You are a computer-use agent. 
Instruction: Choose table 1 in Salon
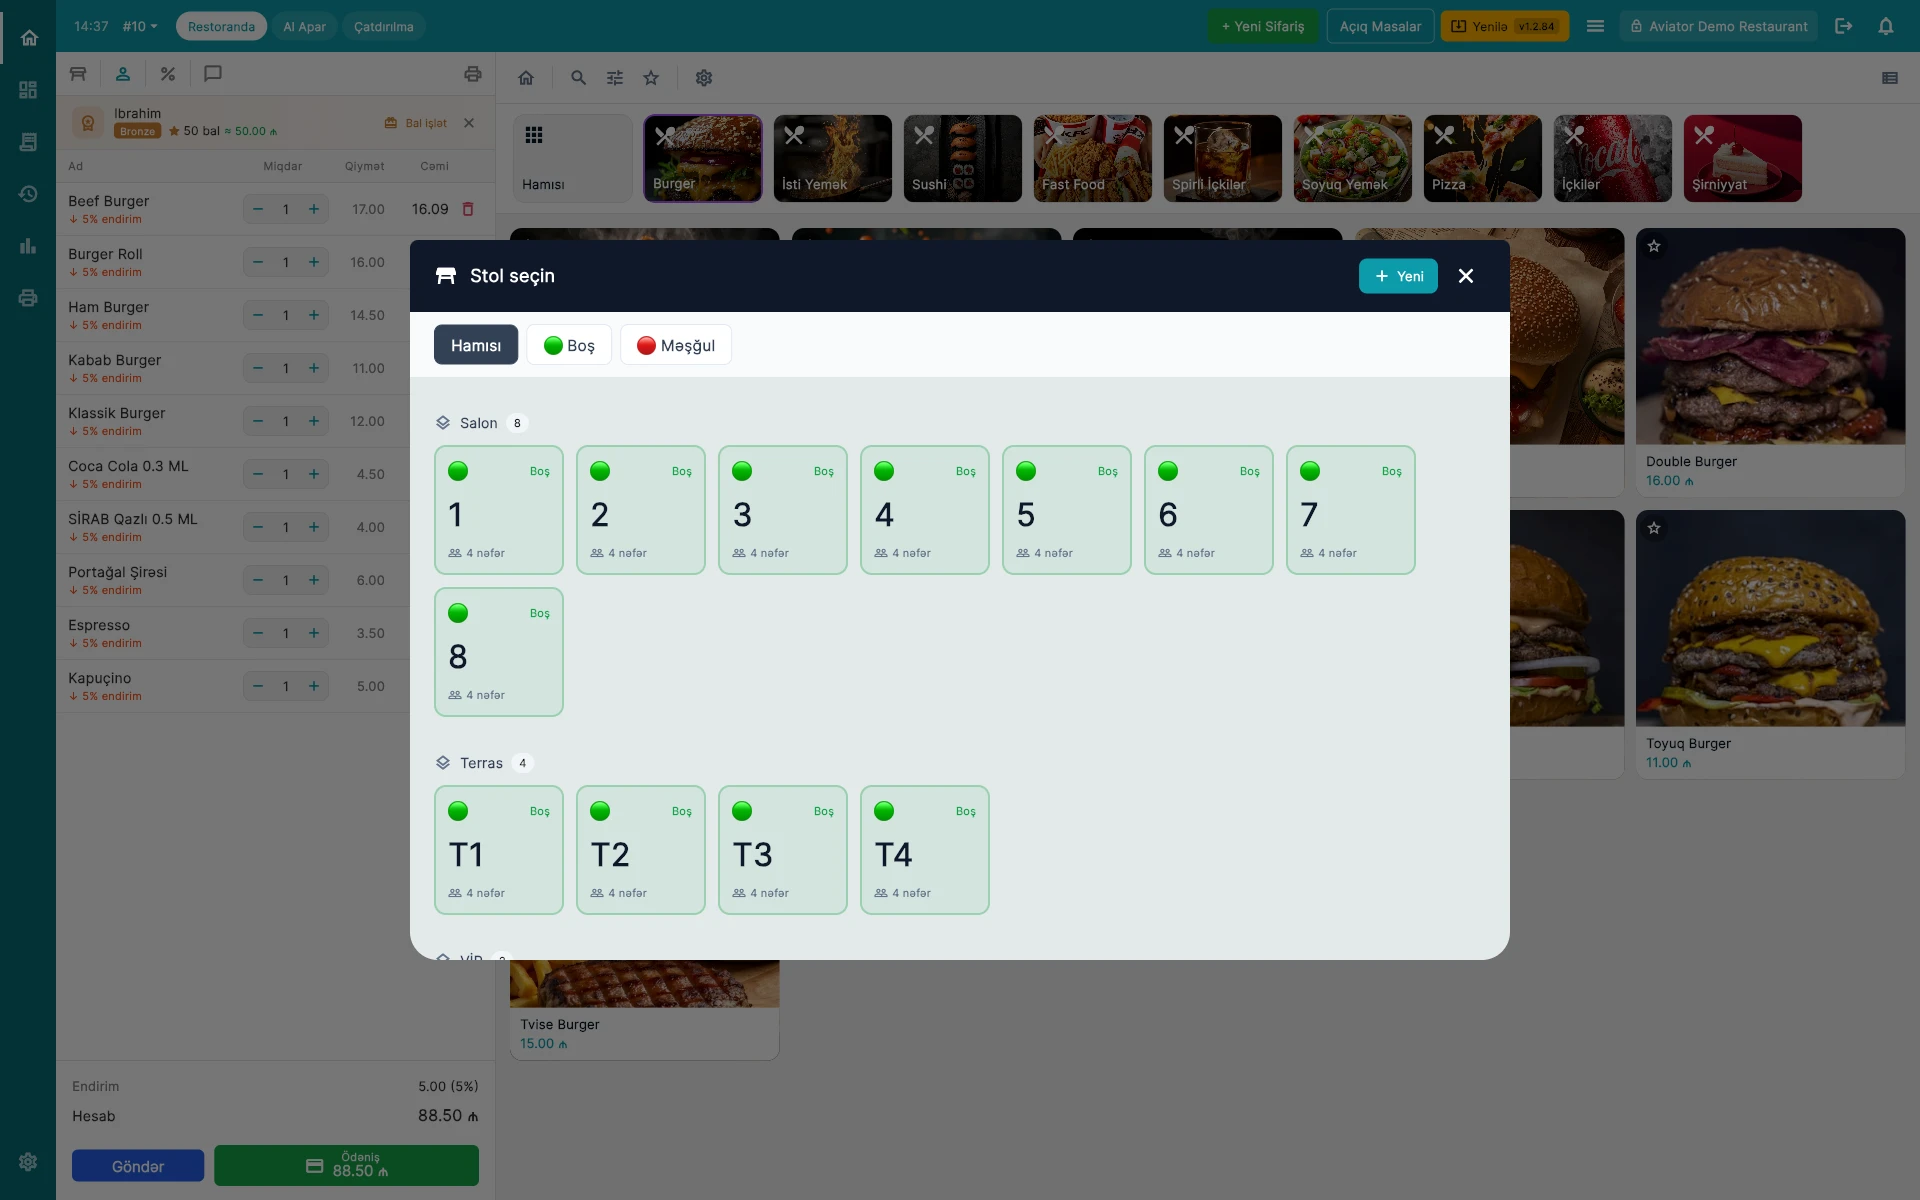(x=499, y=510)
